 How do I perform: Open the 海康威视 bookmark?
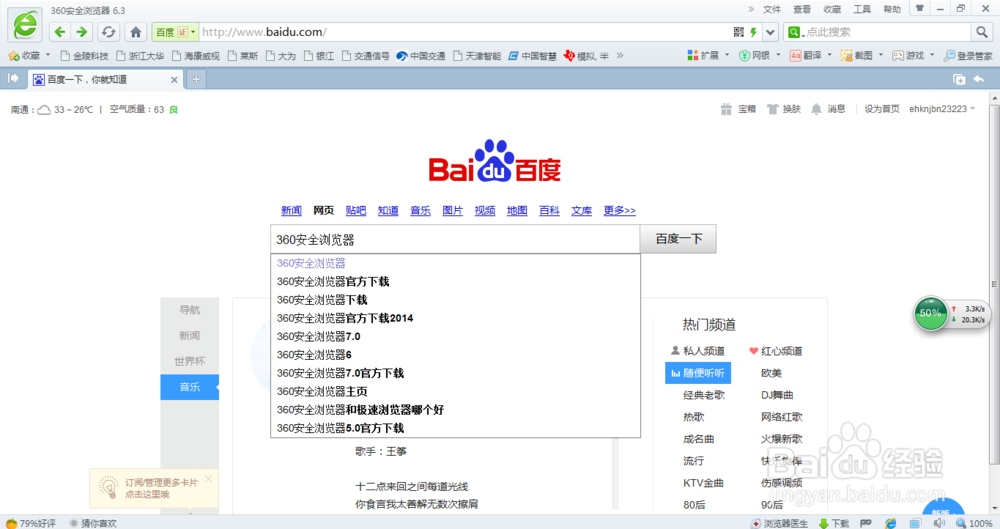(x=196, y=56)
